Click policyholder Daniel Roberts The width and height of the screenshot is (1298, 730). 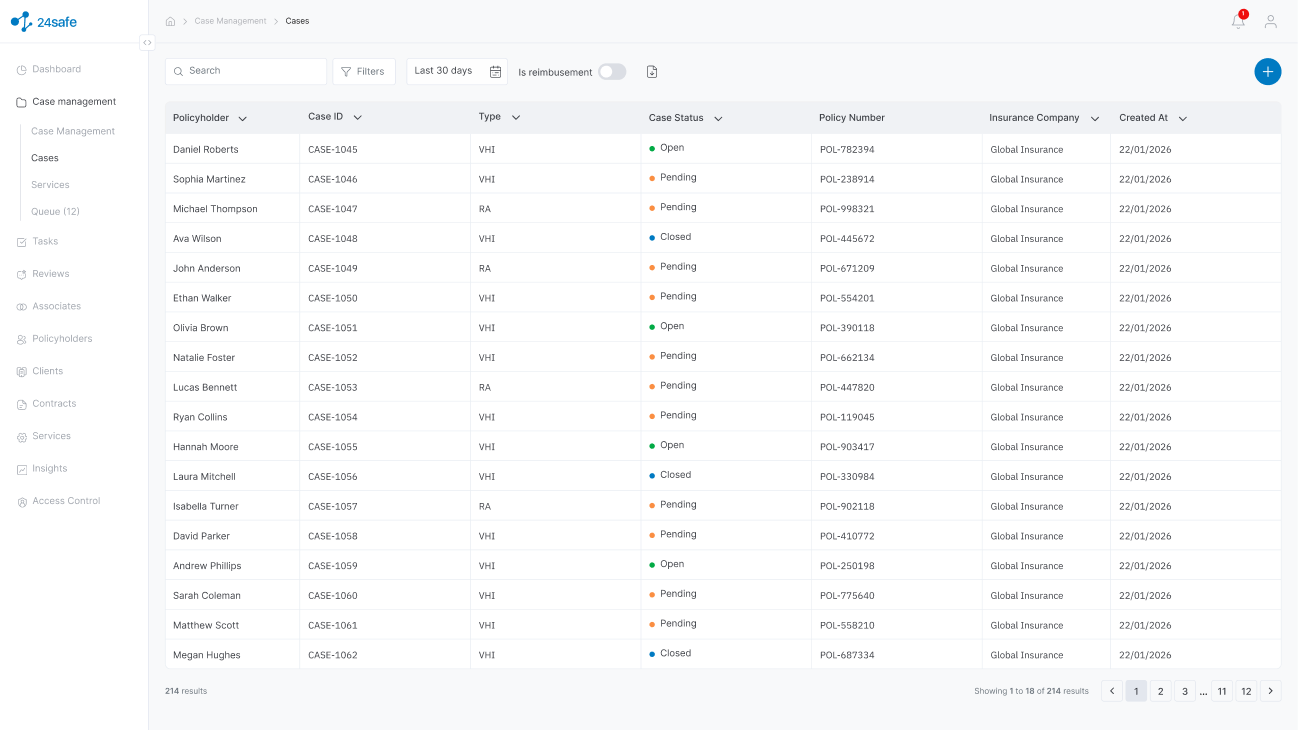pos(206,149)
